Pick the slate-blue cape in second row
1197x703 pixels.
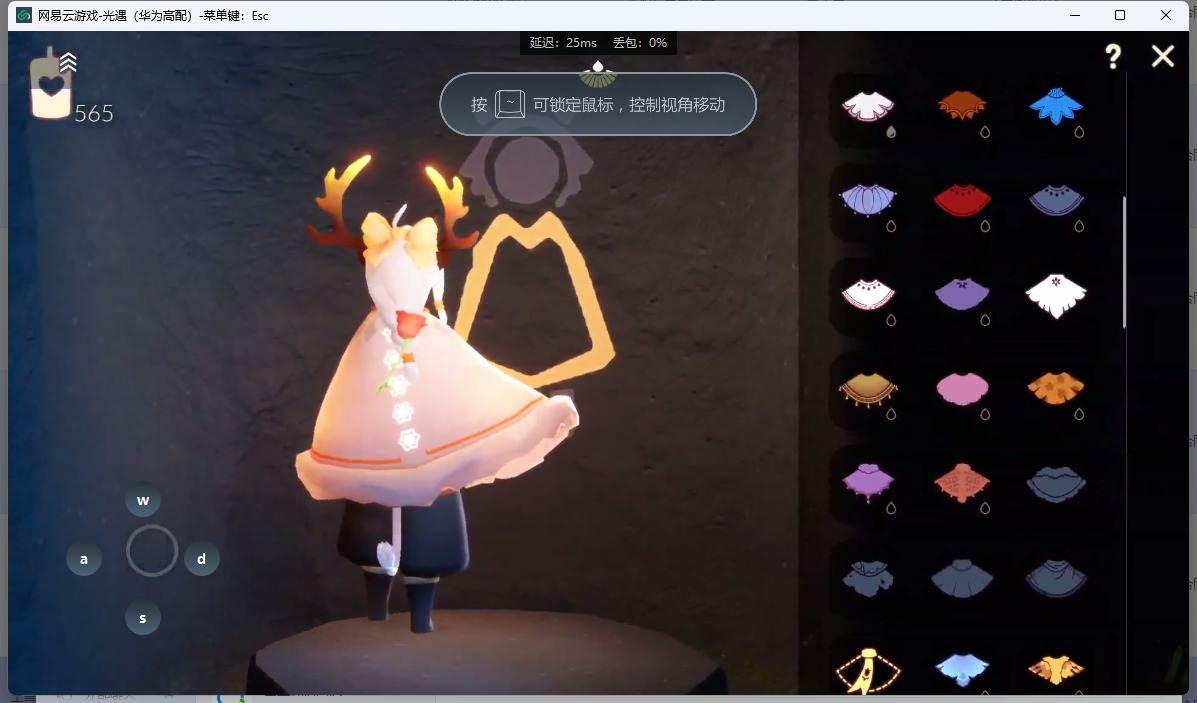(1056, 200)
